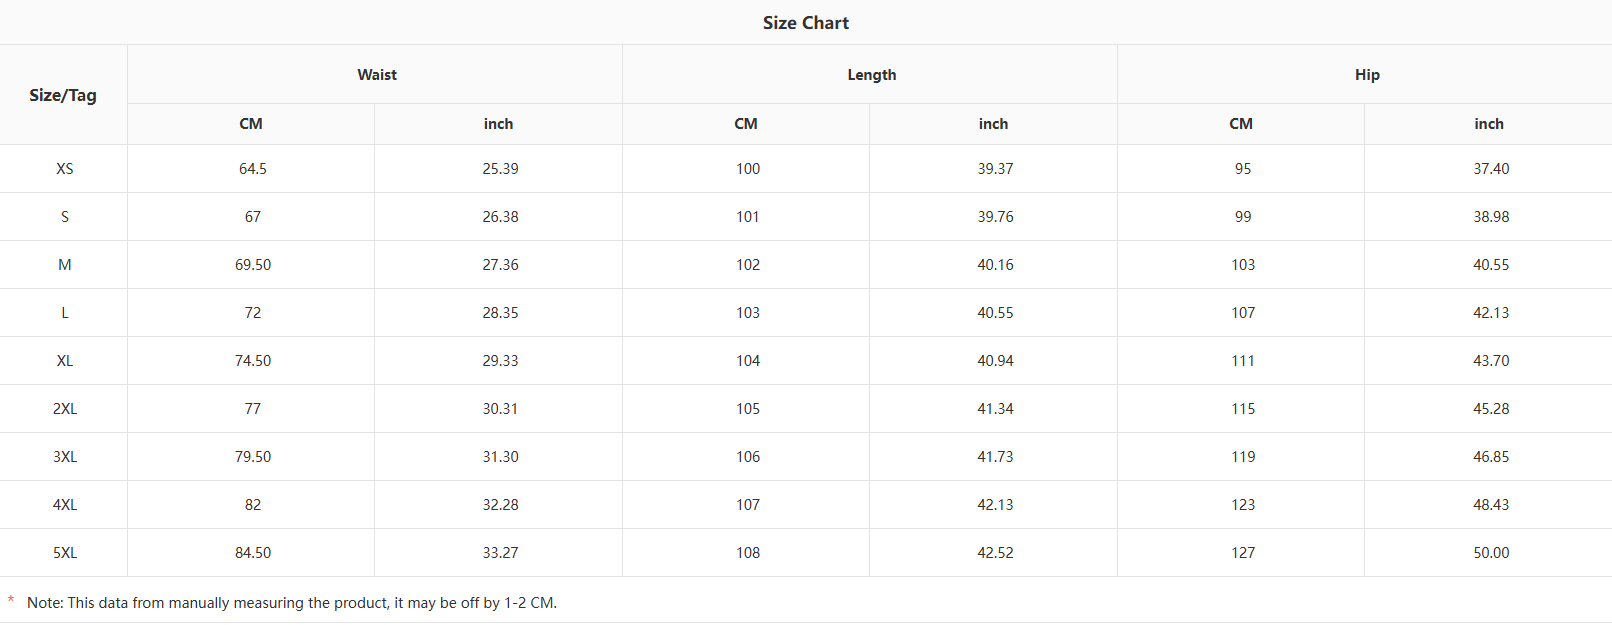Select waist inch value 28.35

pos(500,313)
